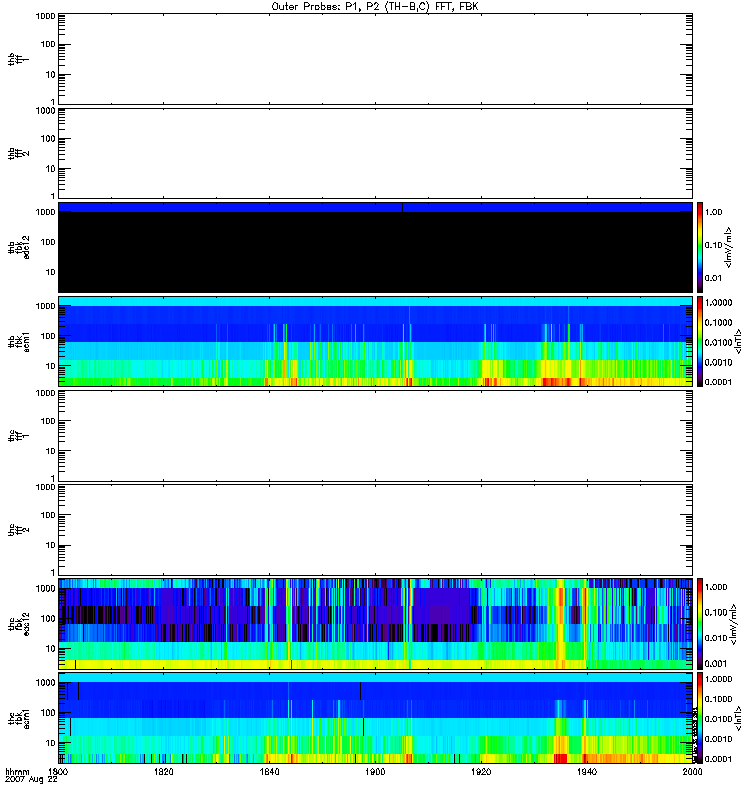The height and width of the screenshot is (800, 750).
Task: Click the 1920 time tick label
Action: [481, 771]
